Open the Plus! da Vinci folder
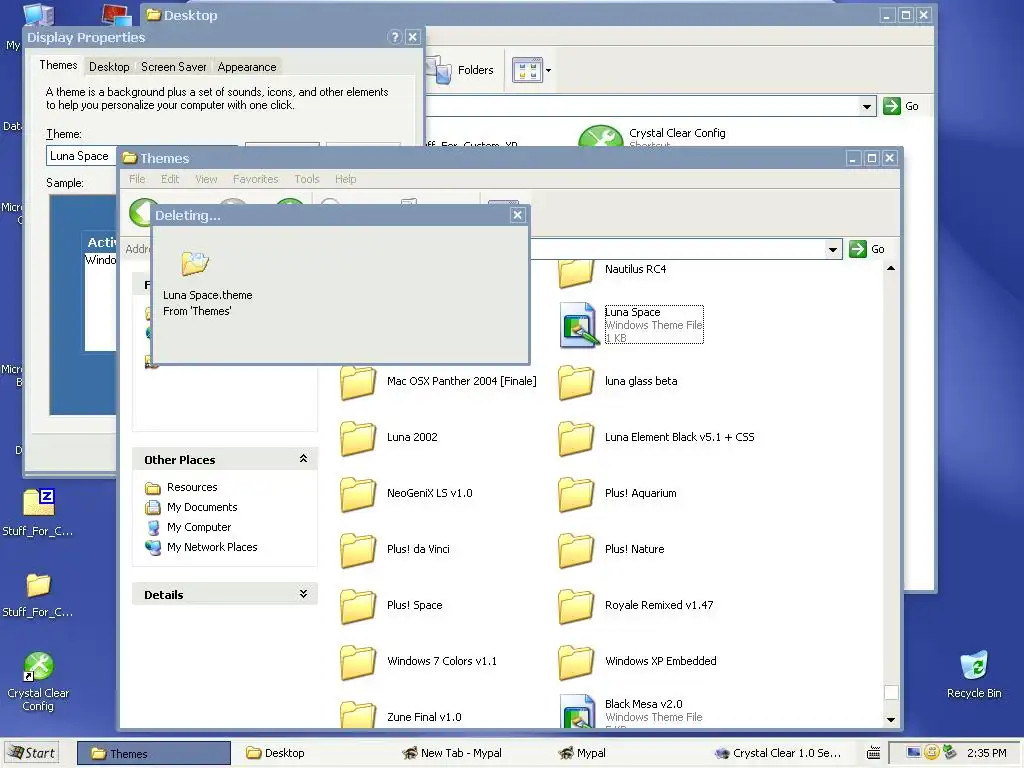 tap(395, 550)
